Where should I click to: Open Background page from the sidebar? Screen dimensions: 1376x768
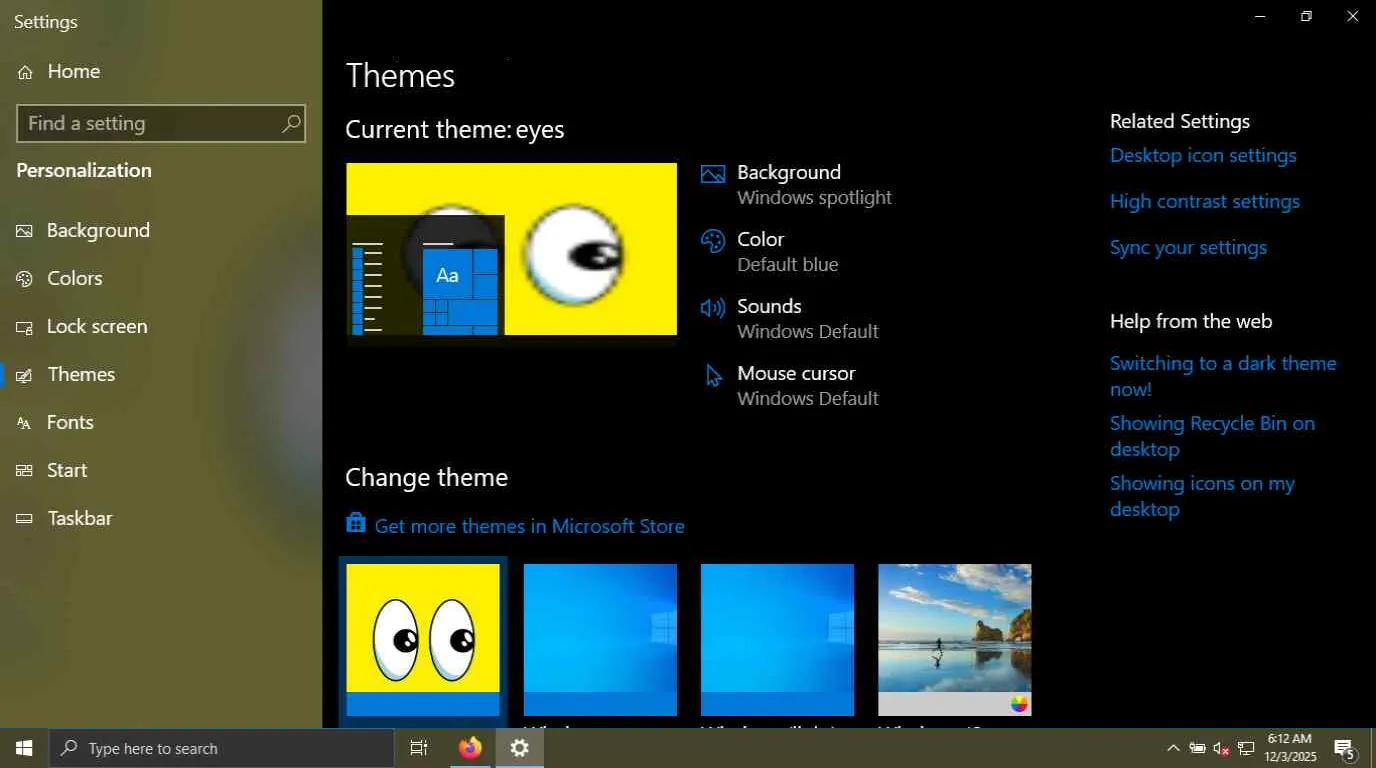[x=98, y=230]
